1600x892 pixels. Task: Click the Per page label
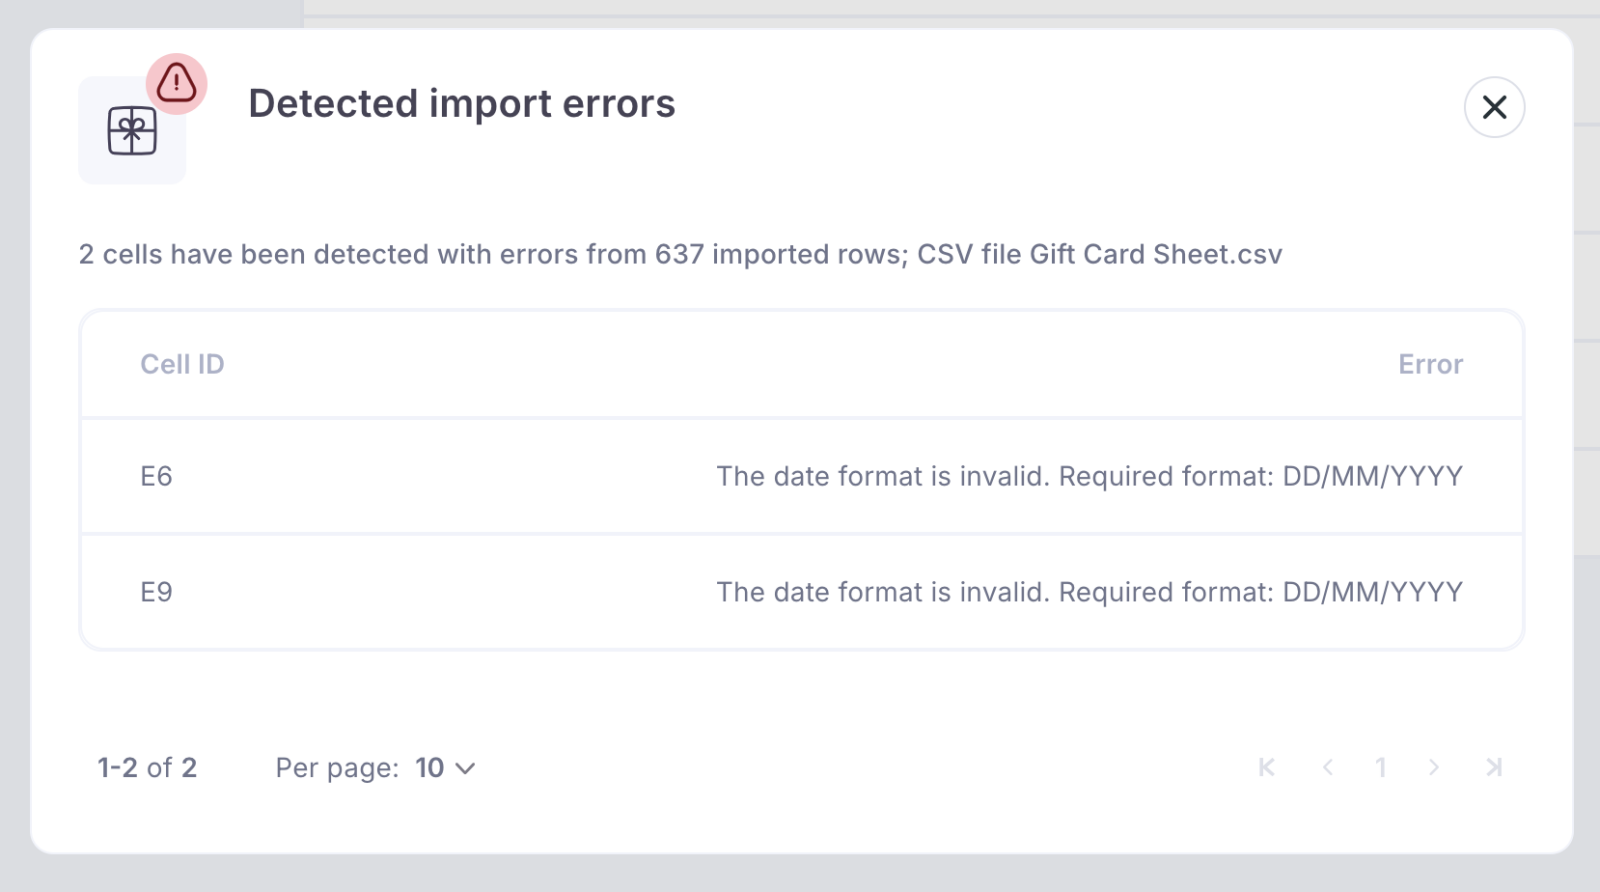click(337, 768)
